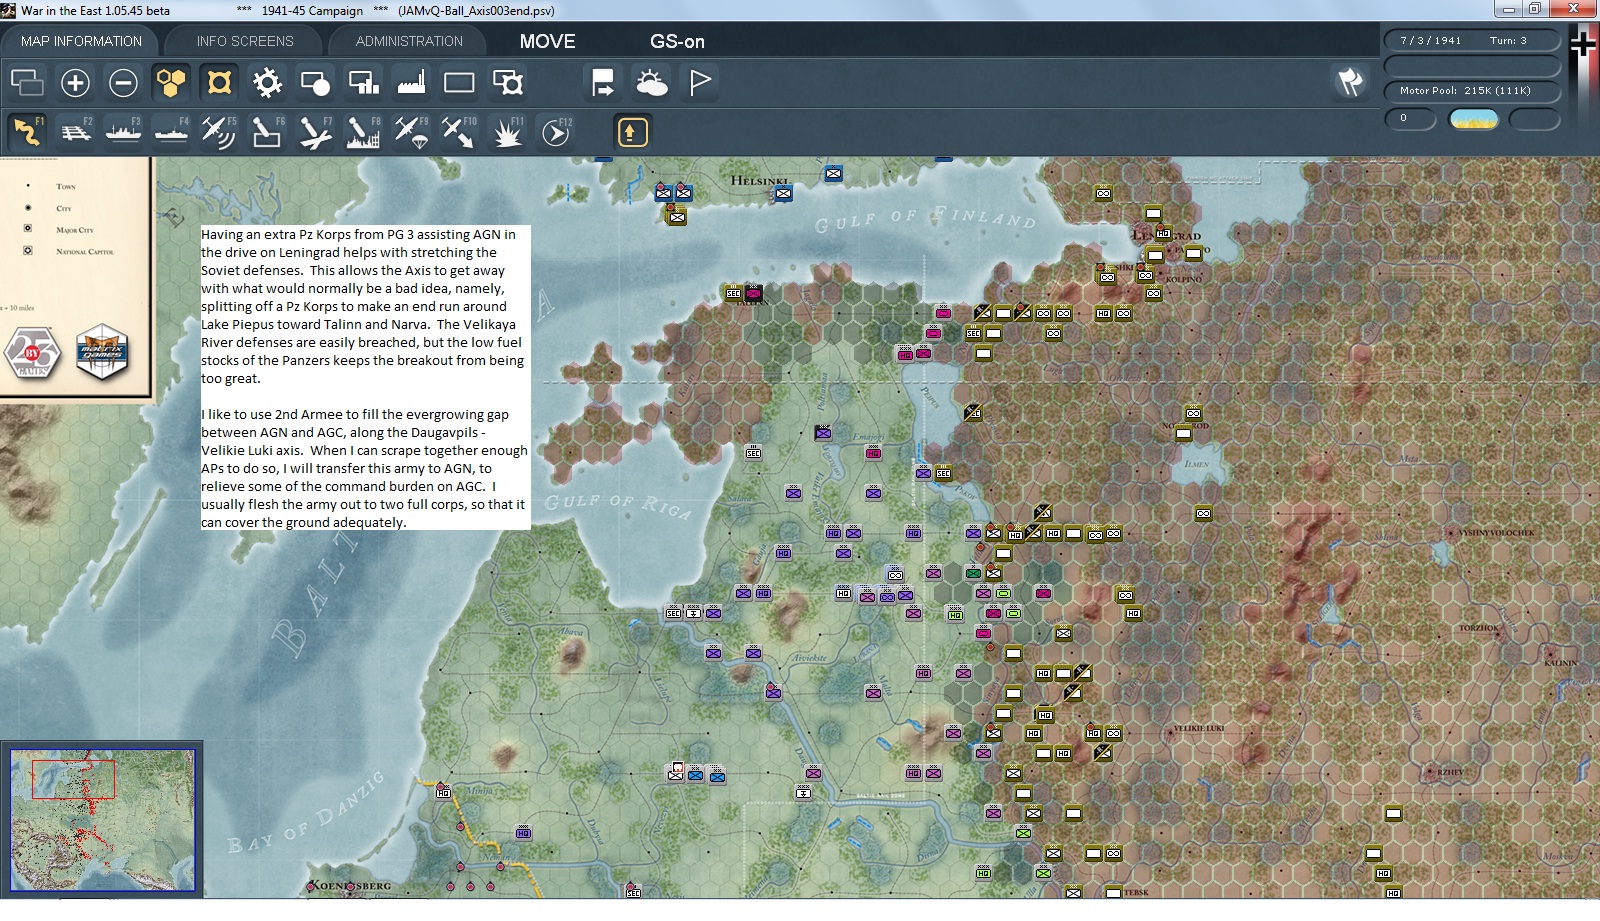
Task: Click the minimap overview thumbnail
Action: [x=102, y=820]
